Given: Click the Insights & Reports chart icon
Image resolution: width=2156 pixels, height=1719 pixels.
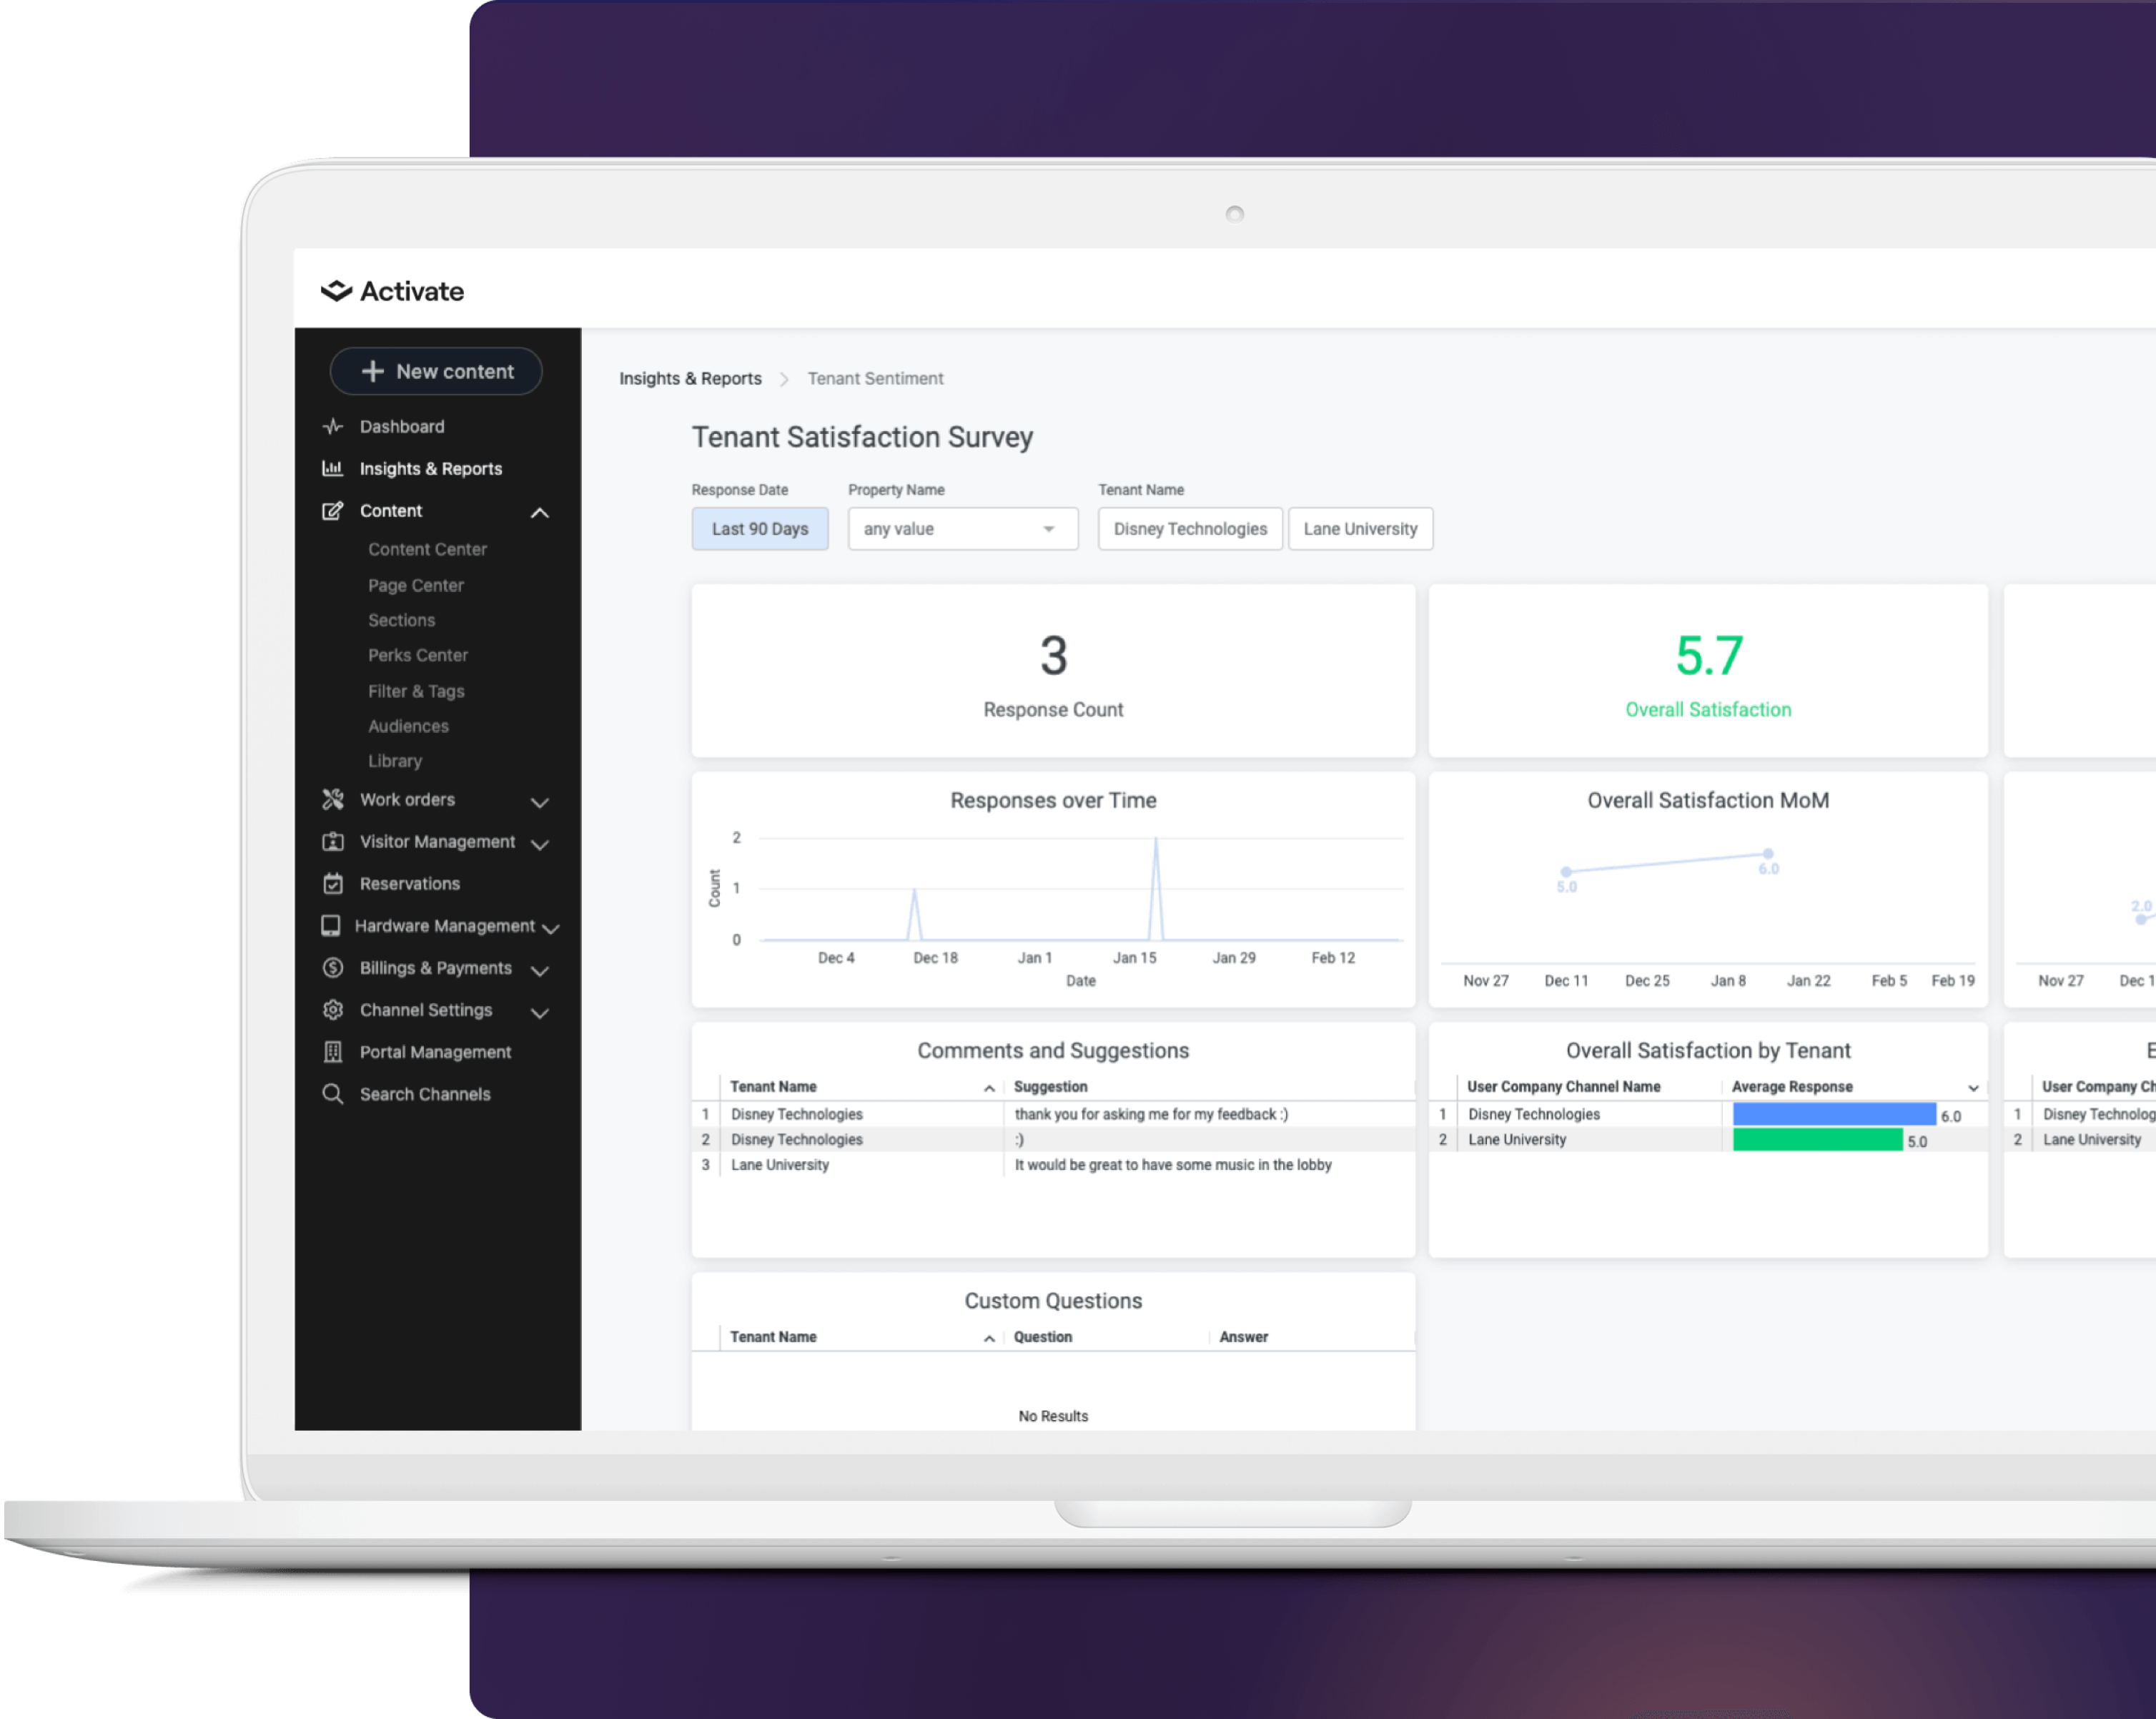Looking at the screenshot, I should tap(332, 468).
